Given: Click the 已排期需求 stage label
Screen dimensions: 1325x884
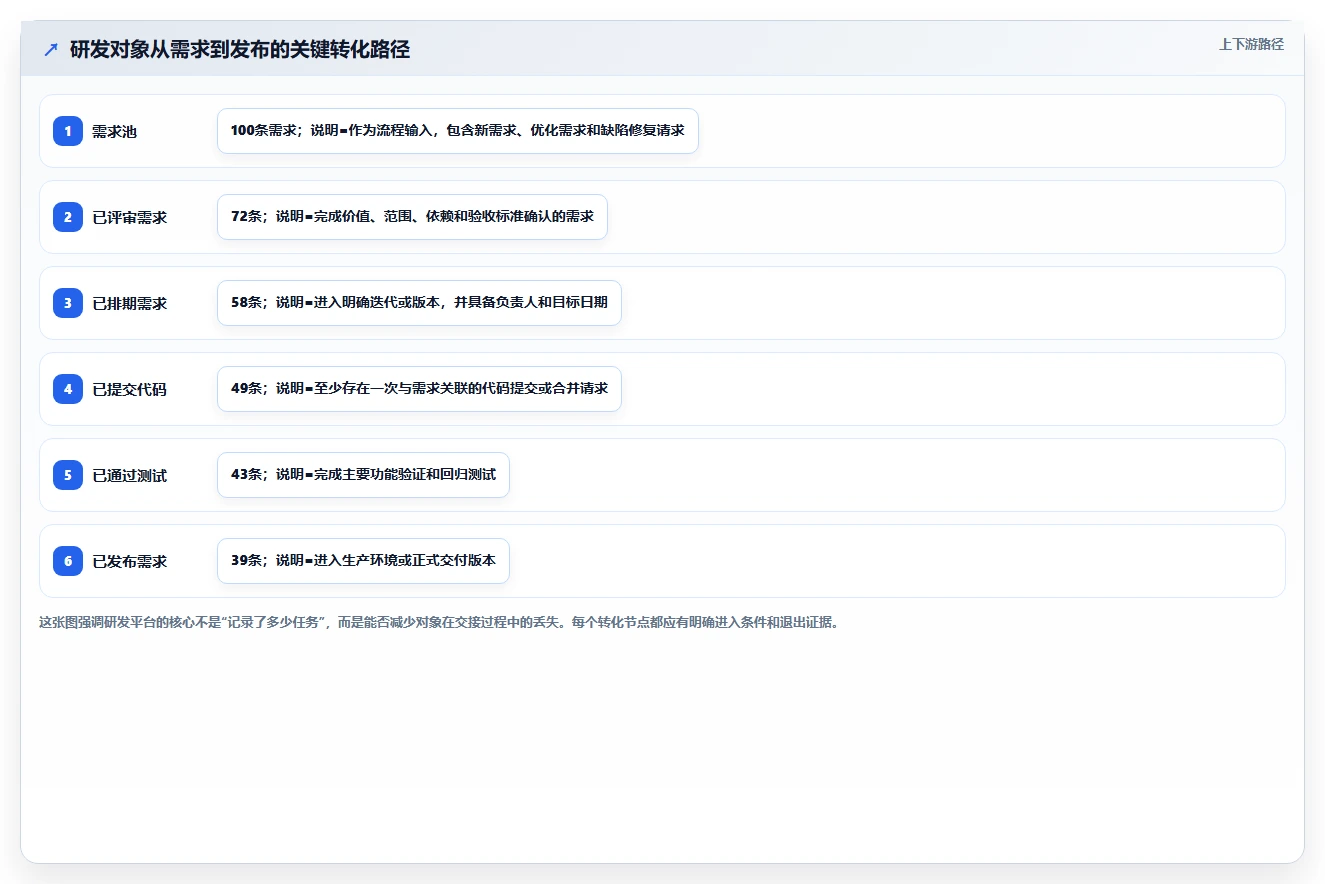Looking at the screenshot, I should click(129, 303).
